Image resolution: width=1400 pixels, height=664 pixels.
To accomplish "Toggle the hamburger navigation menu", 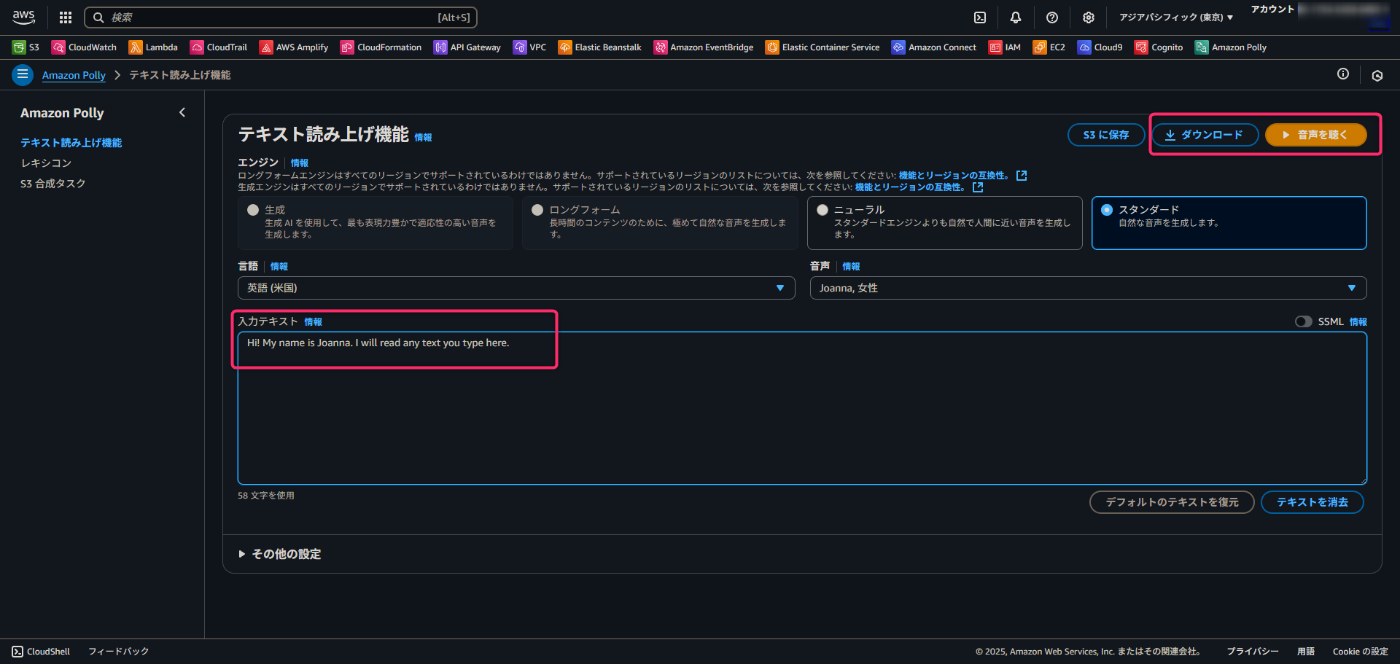I will point(22,75).
